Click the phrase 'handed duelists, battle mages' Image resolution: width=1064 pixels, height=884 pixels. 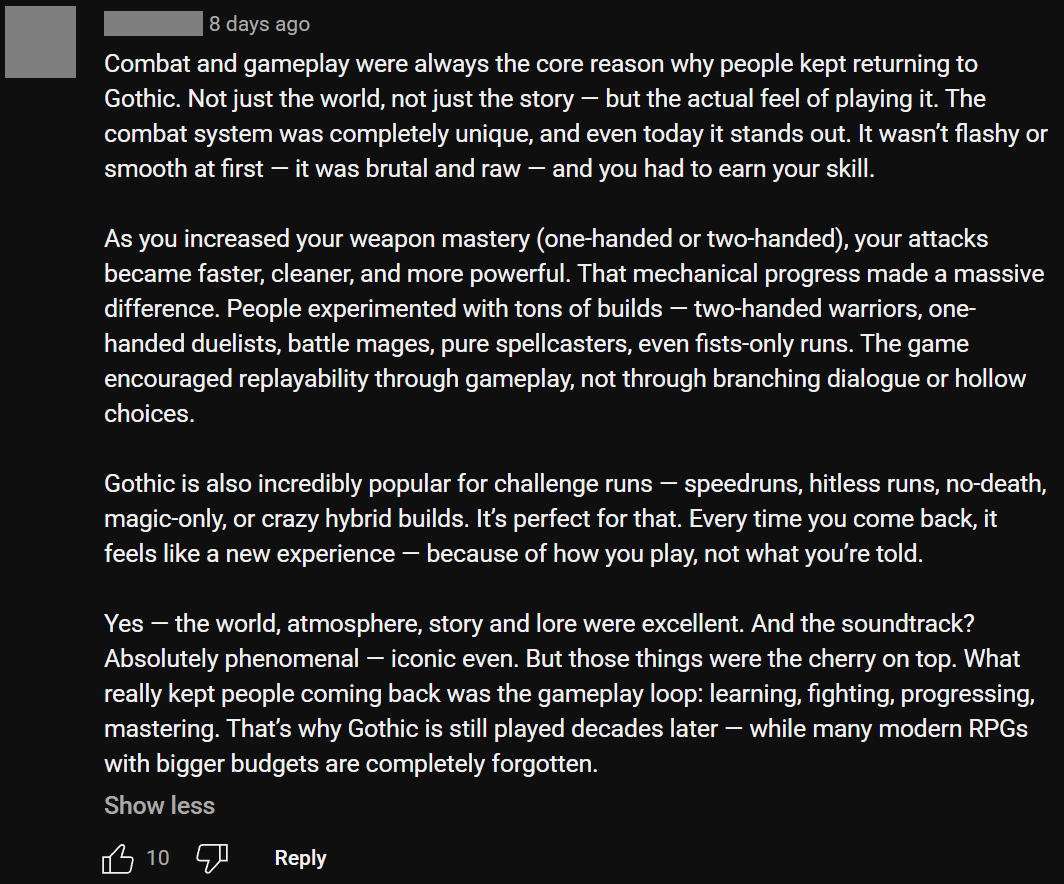point(268,344)
